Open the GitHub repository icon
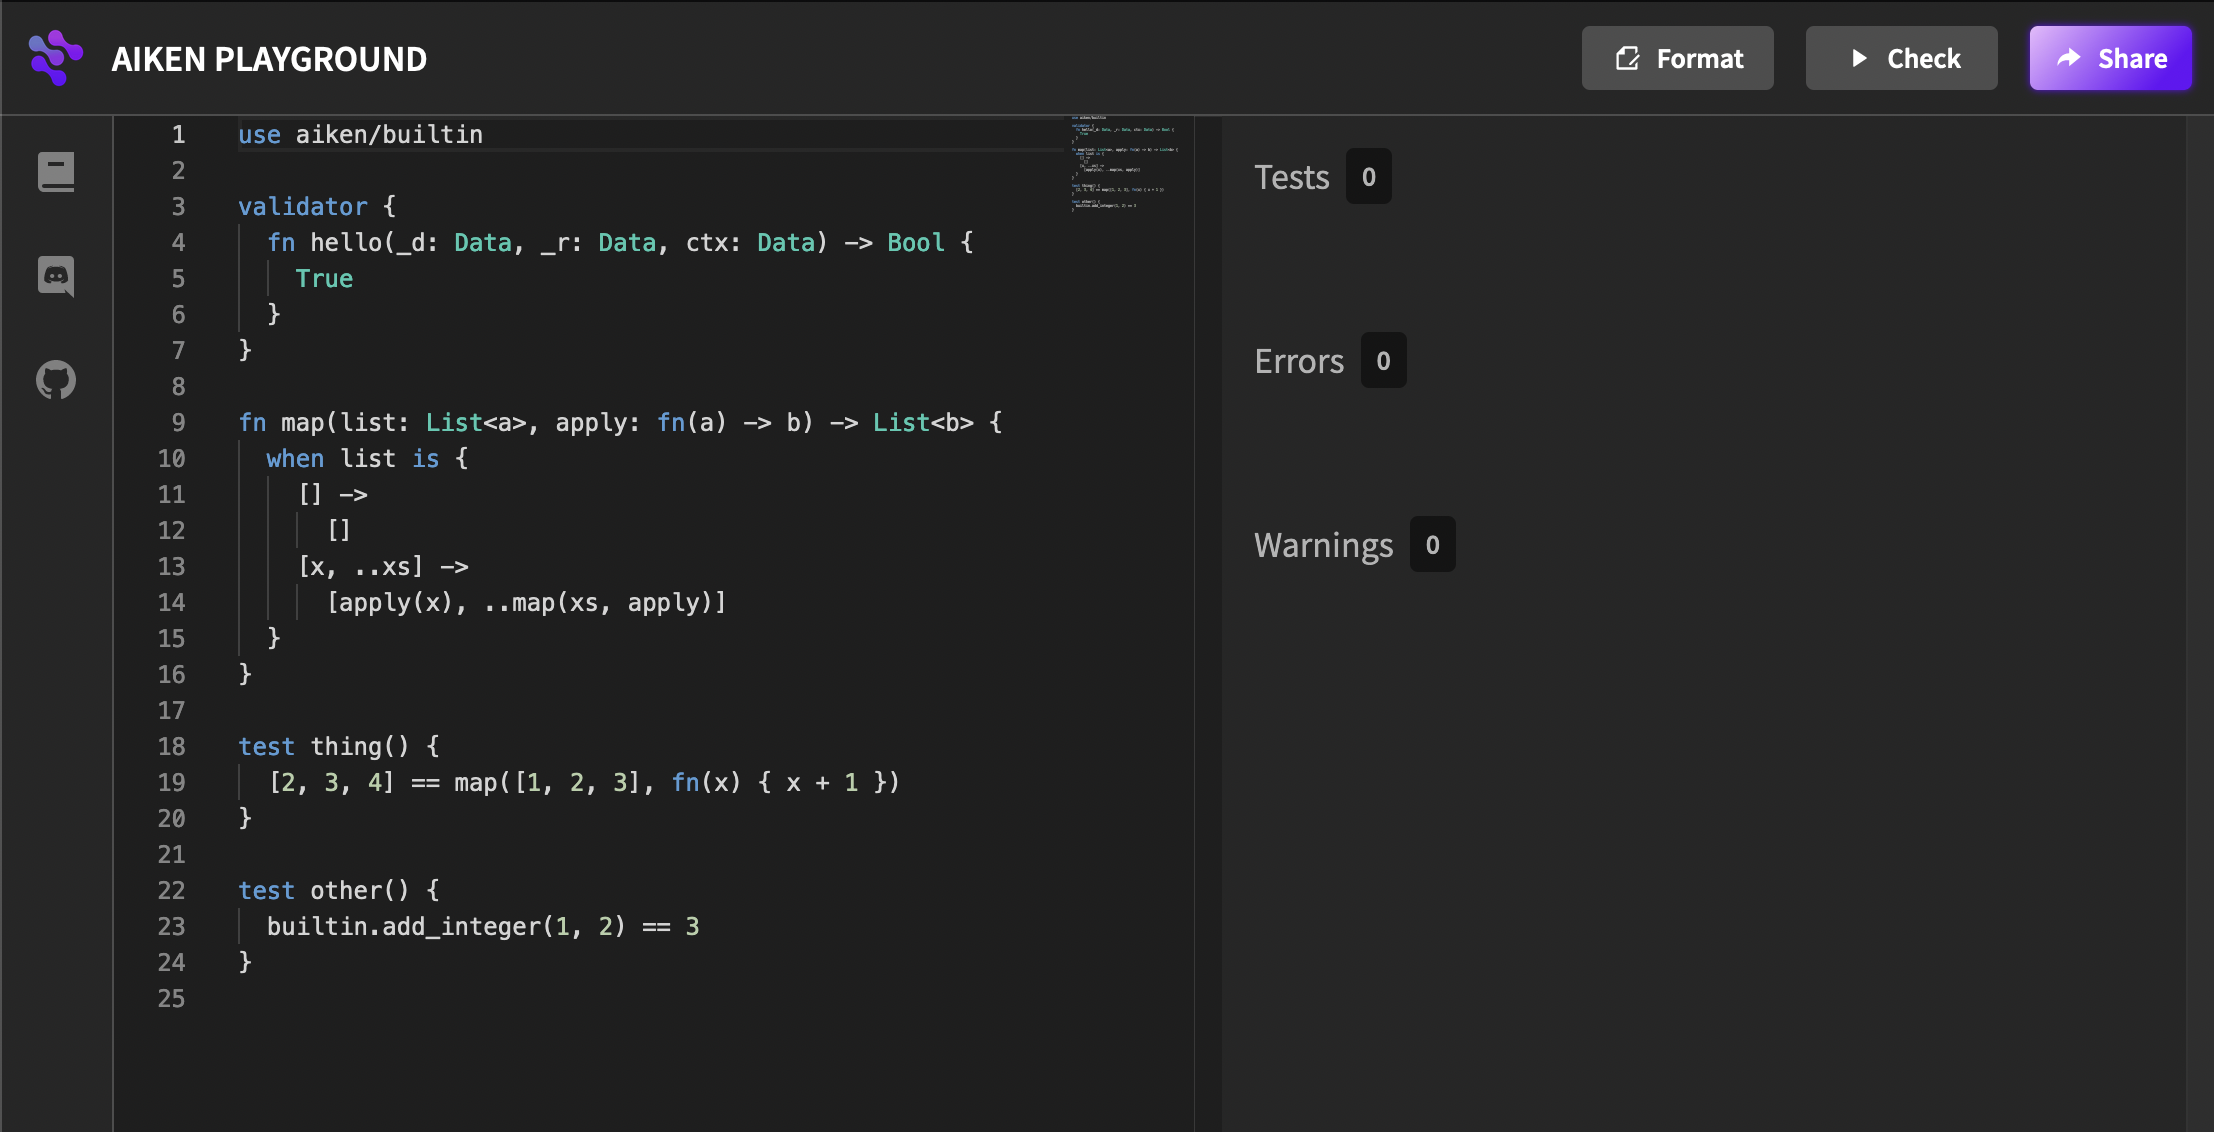 coord(56,380)
